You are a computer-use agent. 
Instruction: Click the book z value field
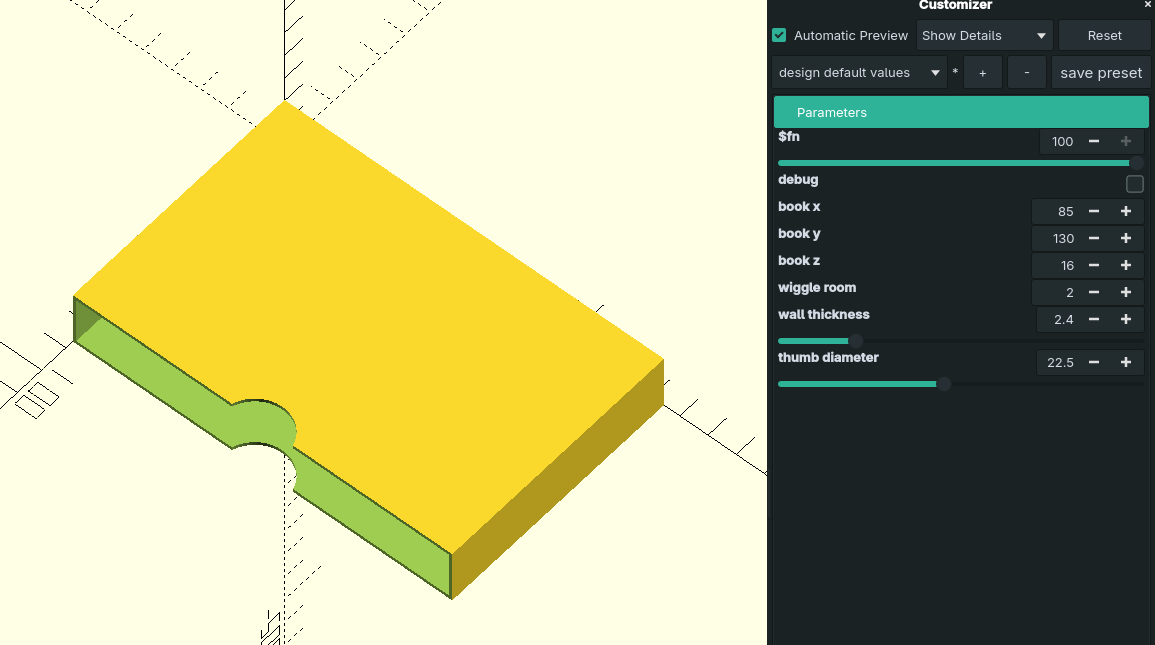coord(1057,265)
